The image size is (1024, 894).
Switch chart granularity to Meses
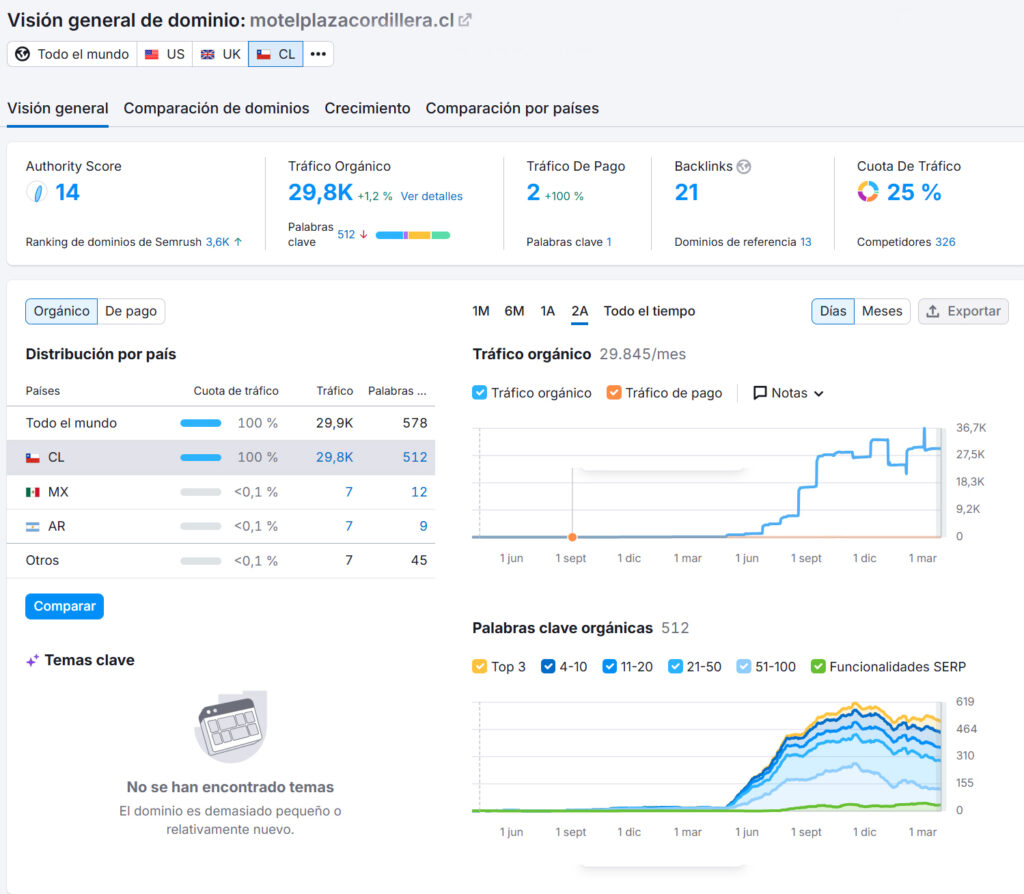[x=882, y=311]
